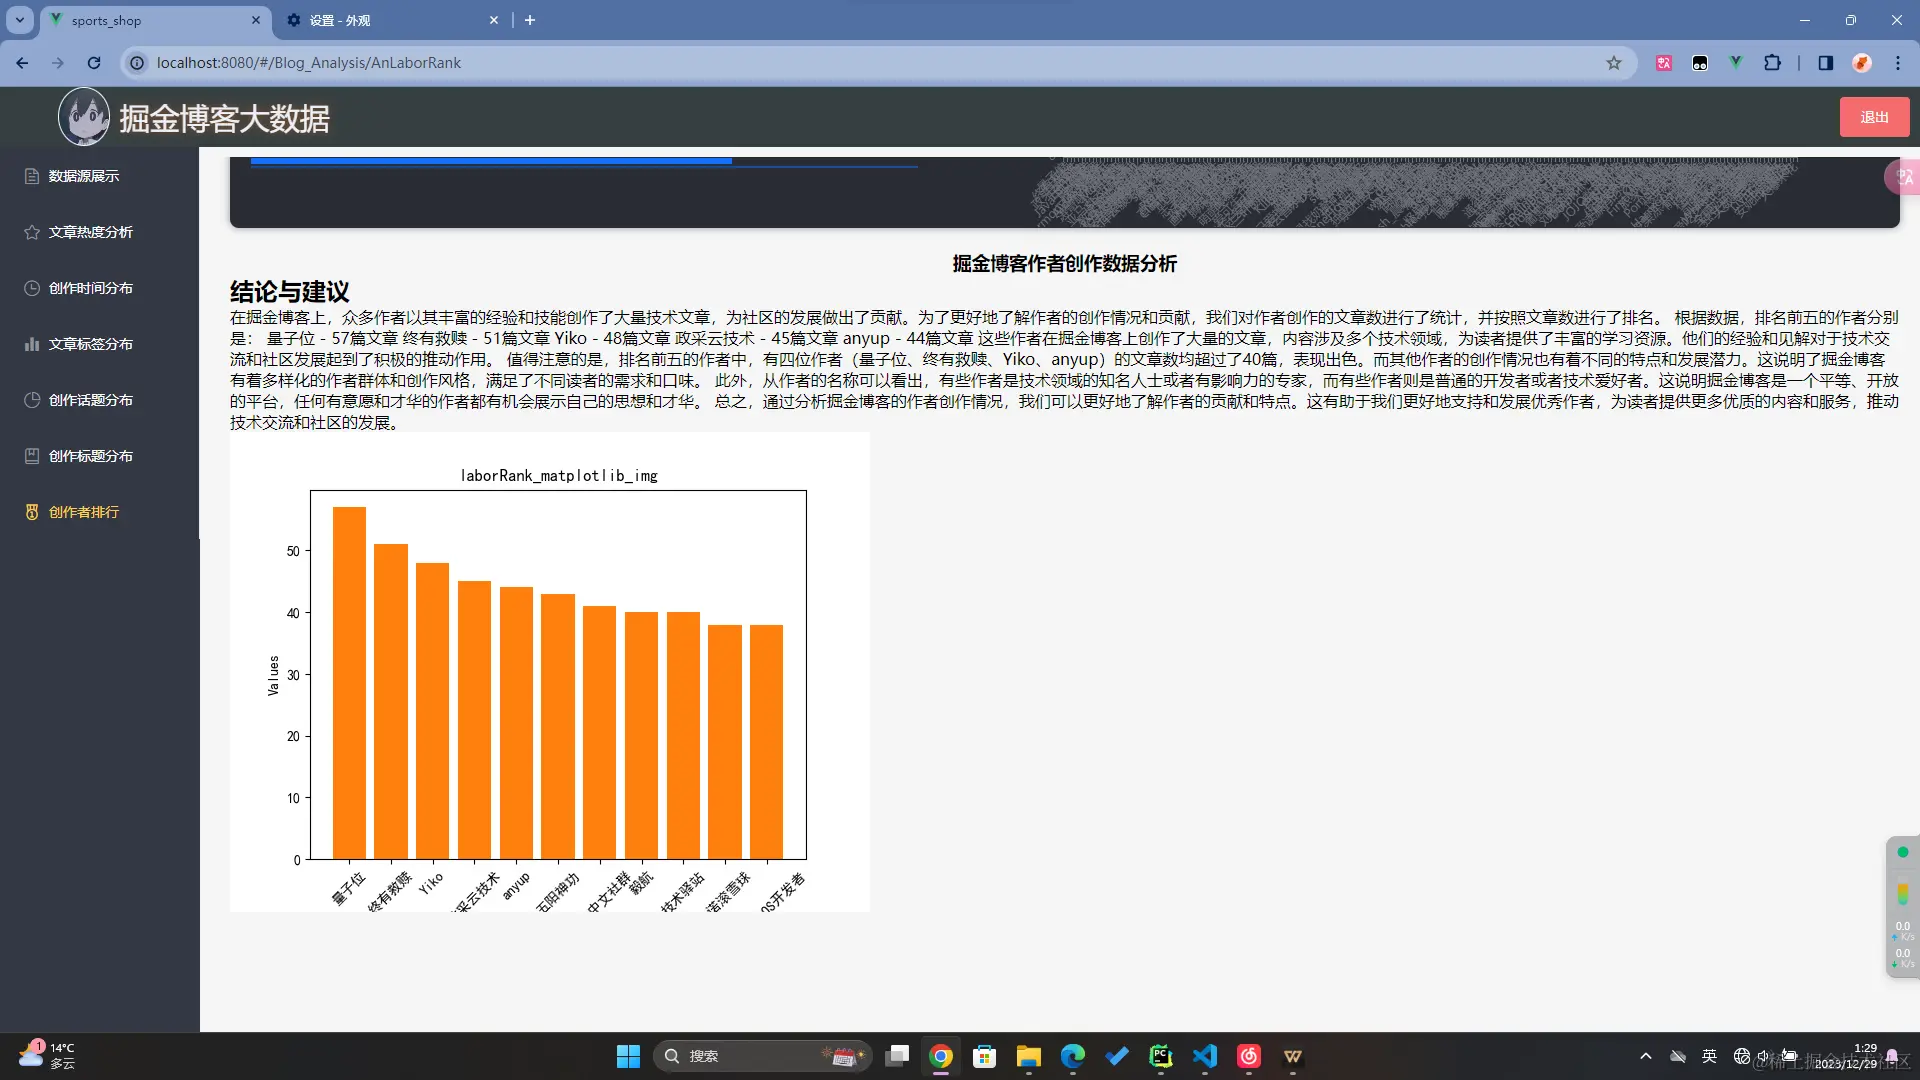Expand the tab search dropdown arrow

click(19, 20)
